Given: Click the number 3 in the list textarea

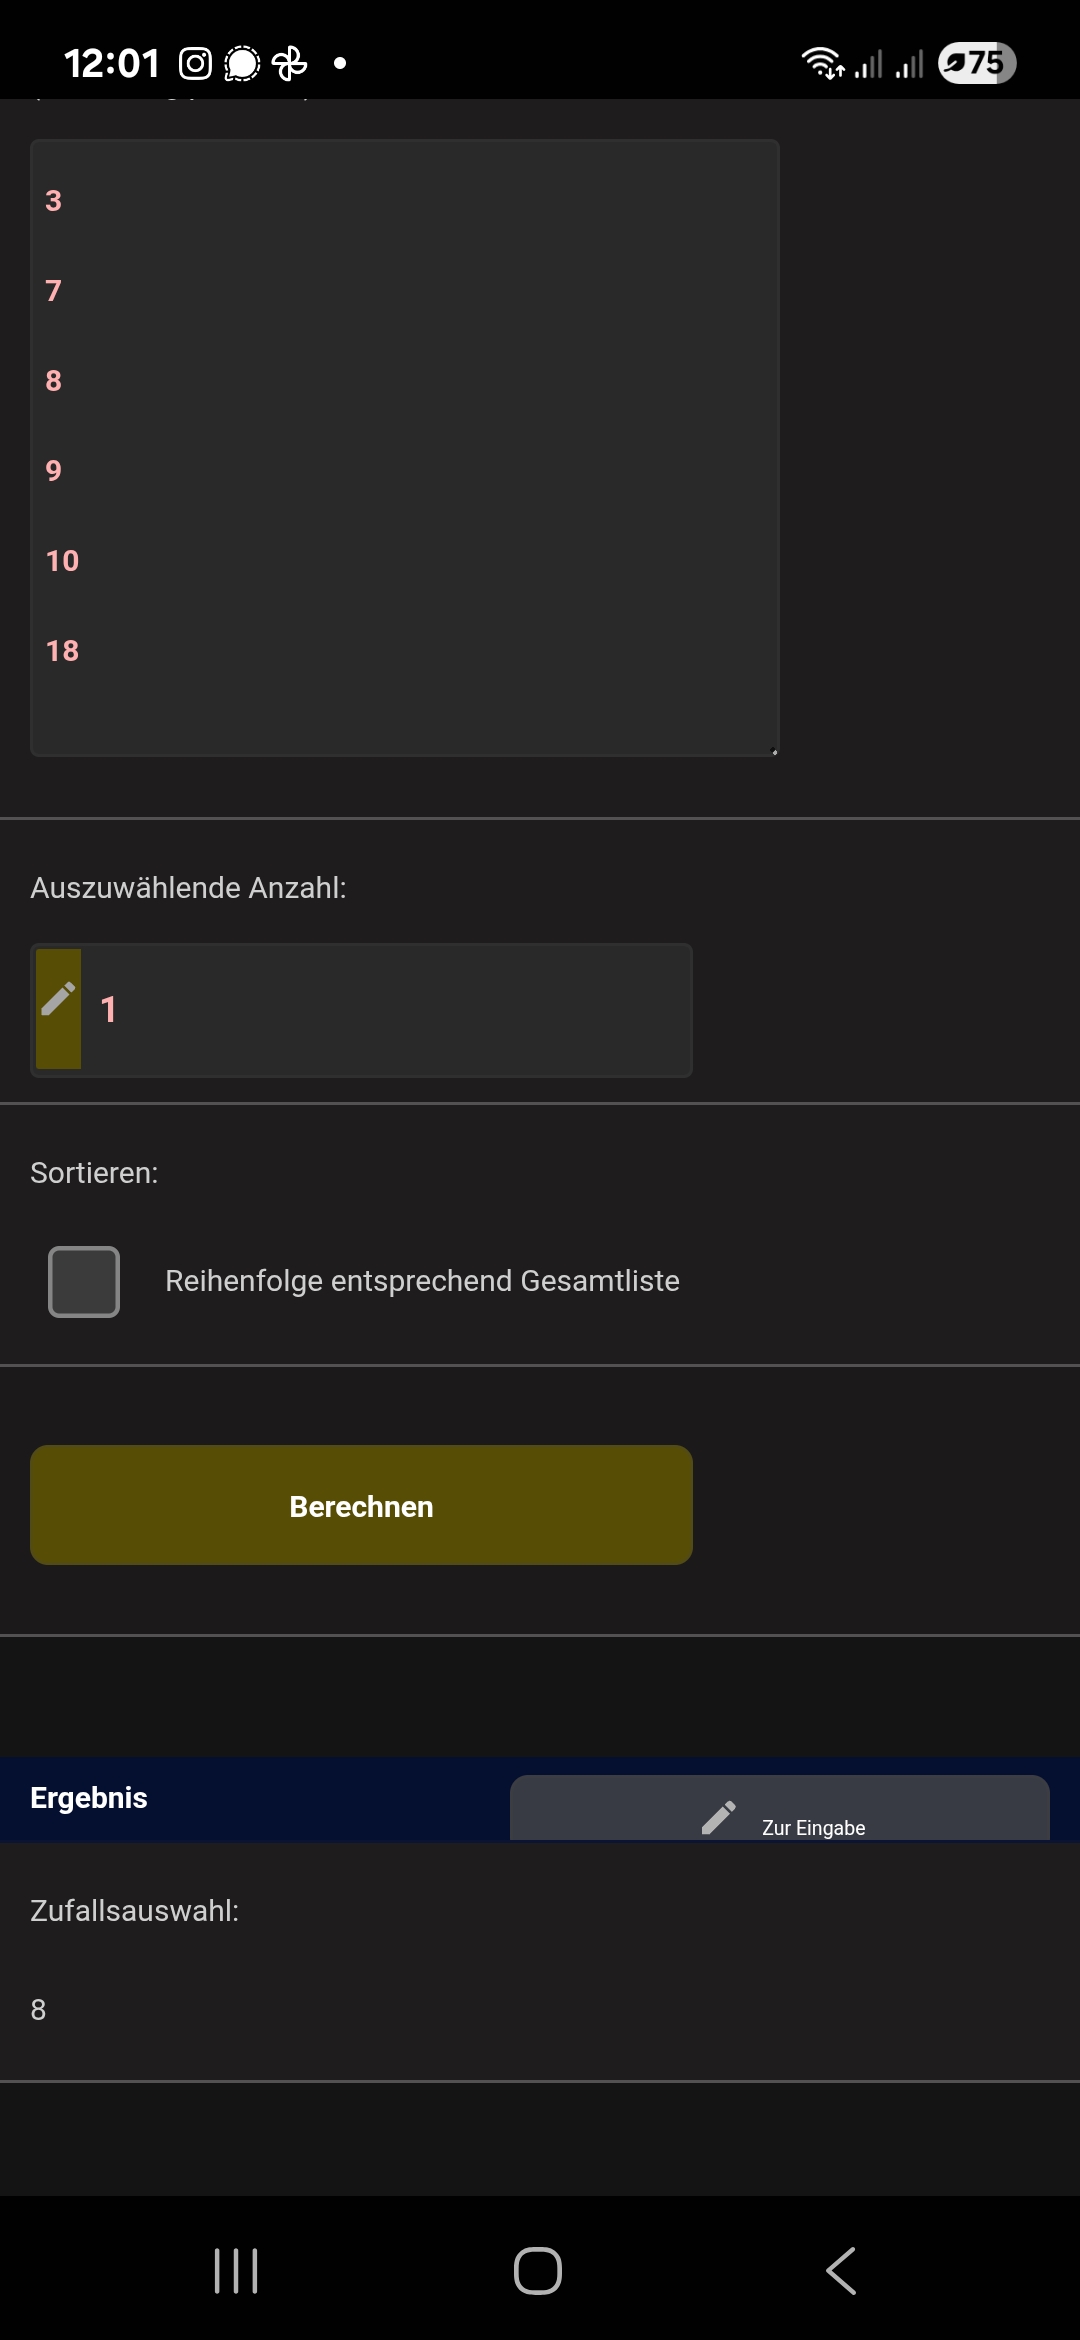Looking at the screenshot, I should click(54, 201).
